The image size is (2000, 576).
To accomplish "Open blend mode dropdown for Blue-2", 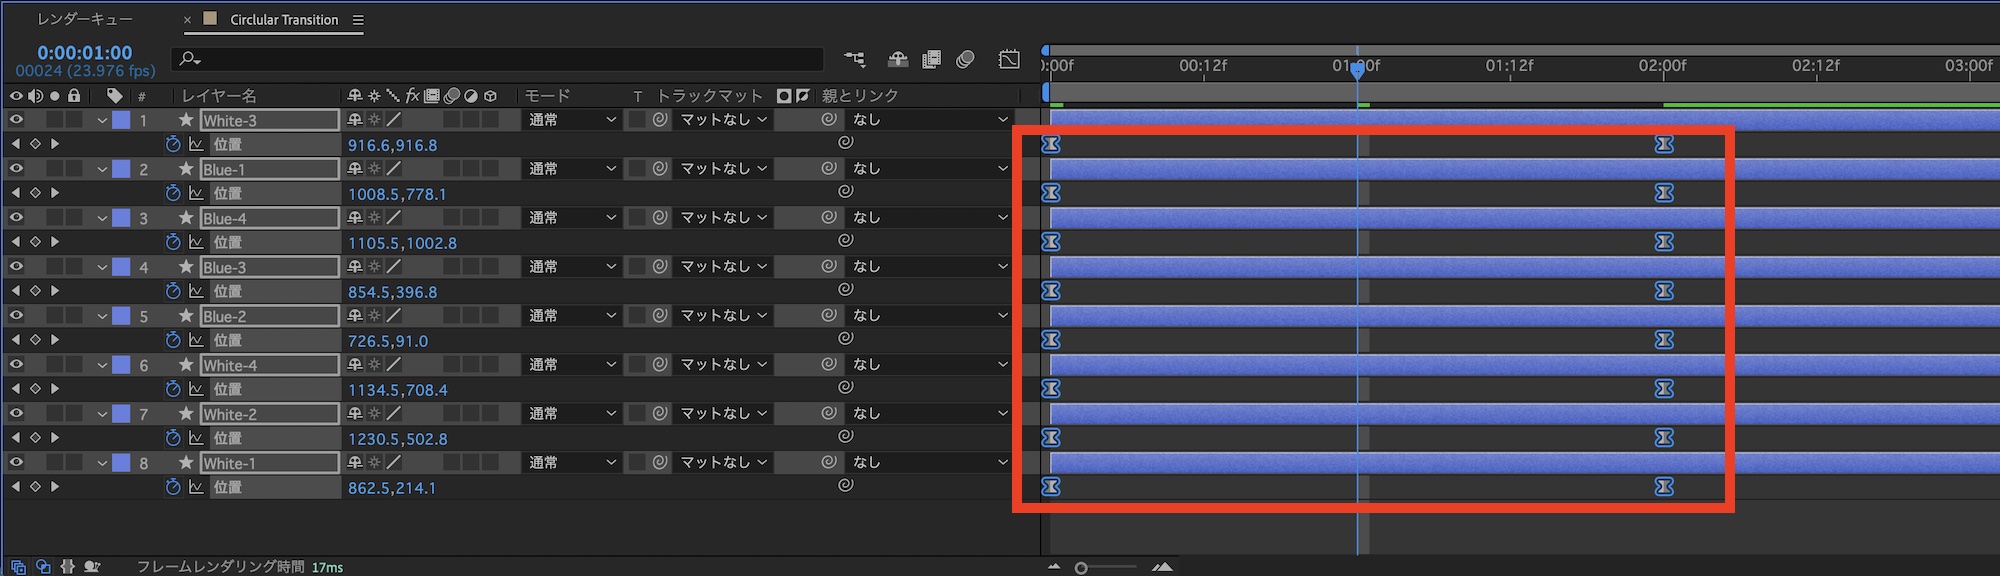I will pyautogui.click(x=571, y=315).
